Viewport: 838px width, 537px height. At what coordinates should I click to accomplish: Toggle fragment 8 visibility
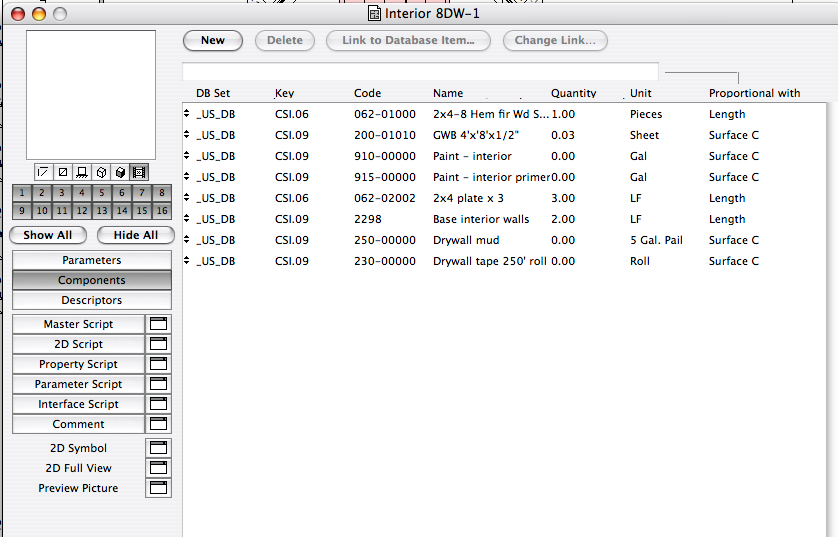click(x=161, y=193)
